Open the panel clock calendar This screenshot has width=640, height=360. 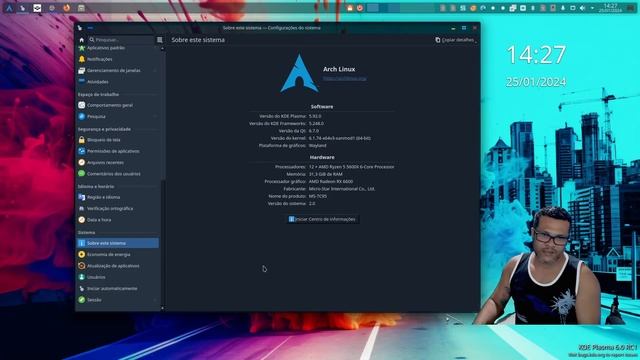tap(610, 8)
